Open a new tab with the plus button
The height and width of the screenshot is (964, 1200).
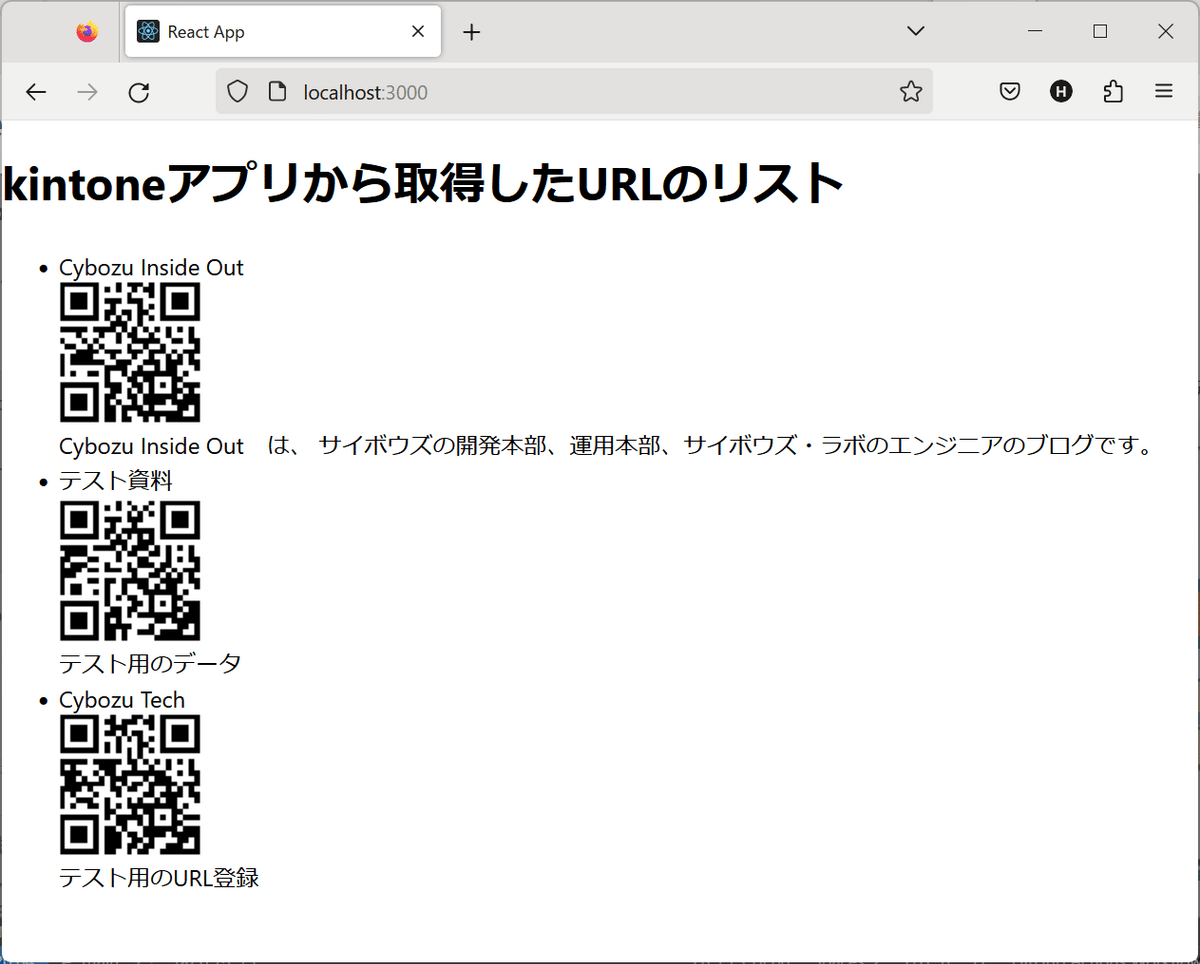coord(471,32)
